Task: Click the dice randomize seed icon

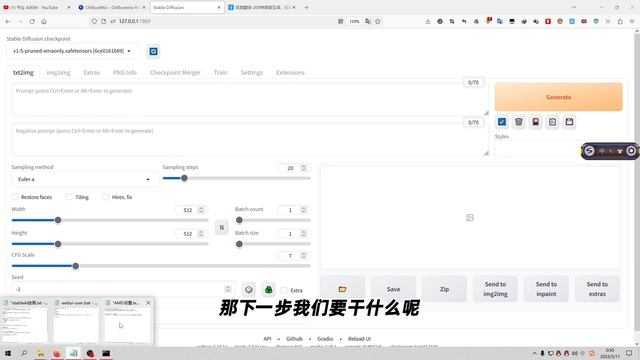Action: [249, 289]
